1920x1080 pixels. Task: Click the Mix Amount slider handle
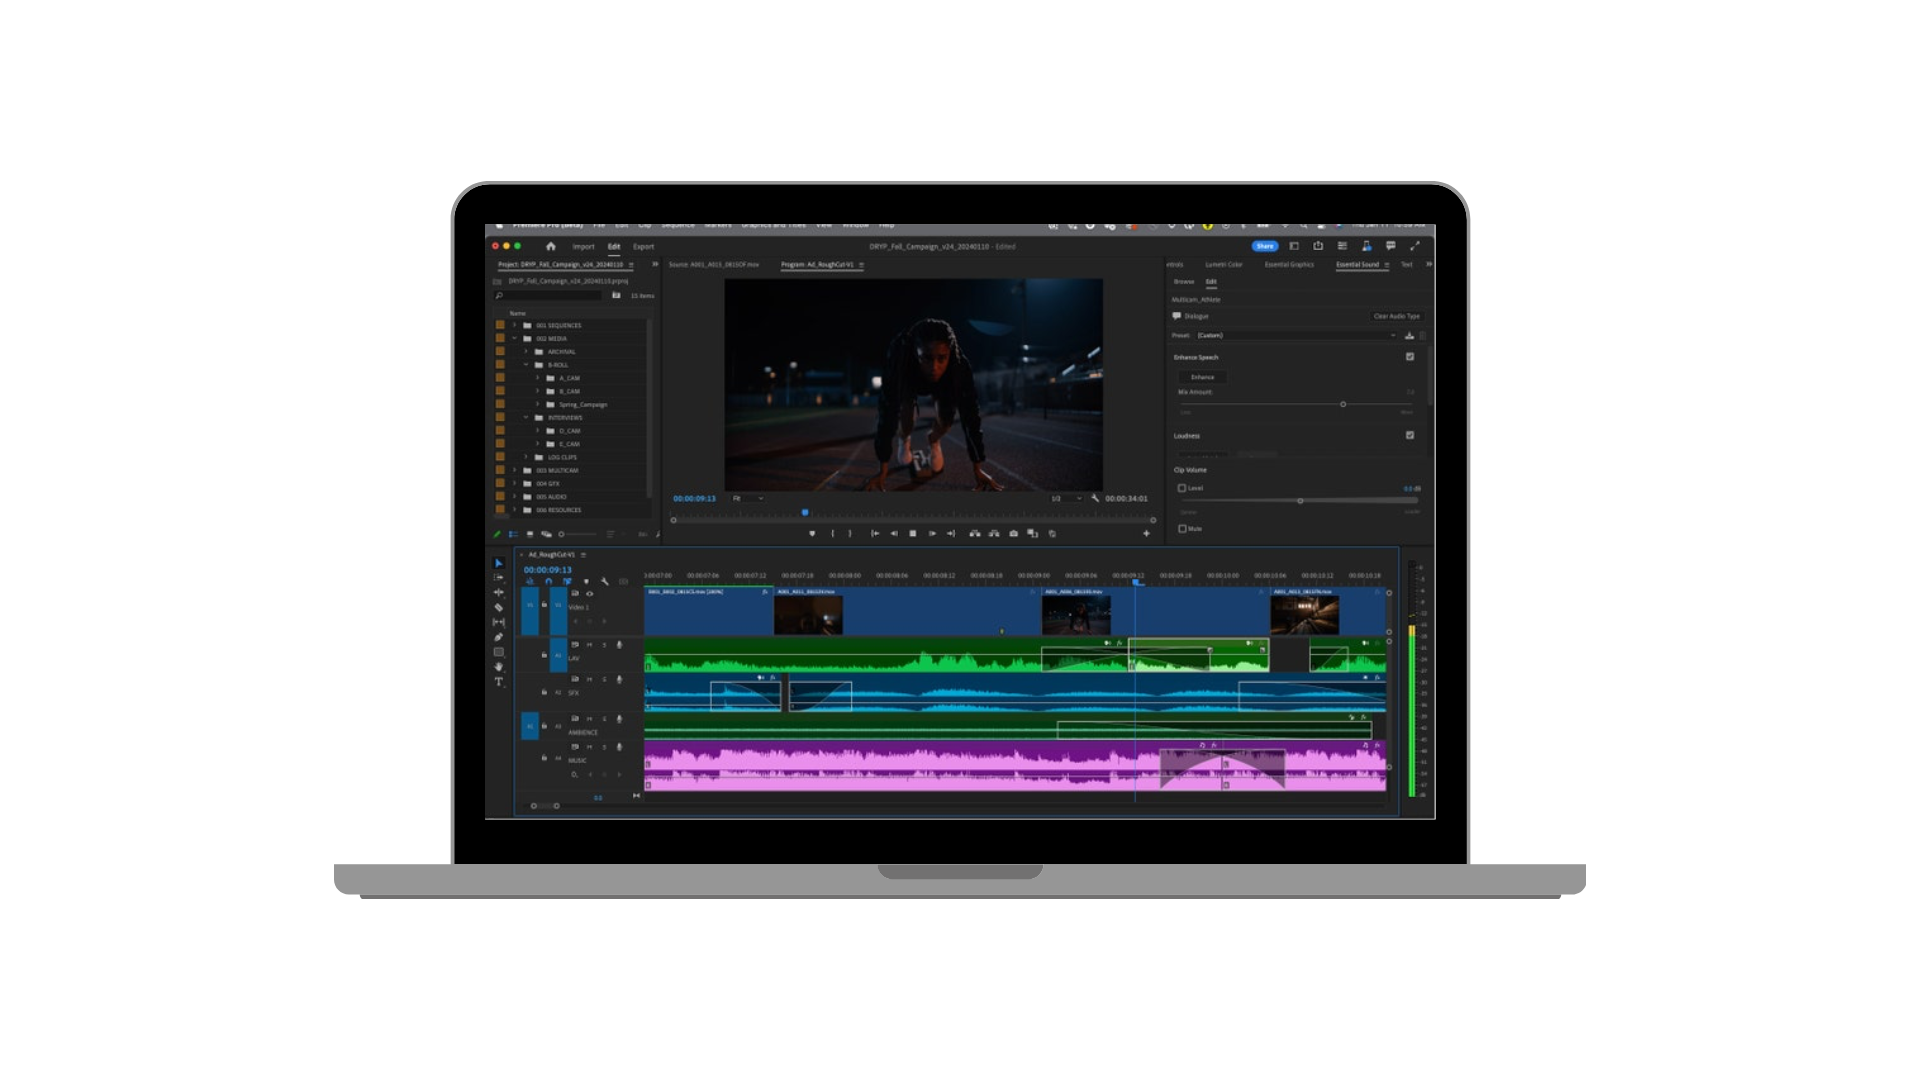click(1343, 404)
